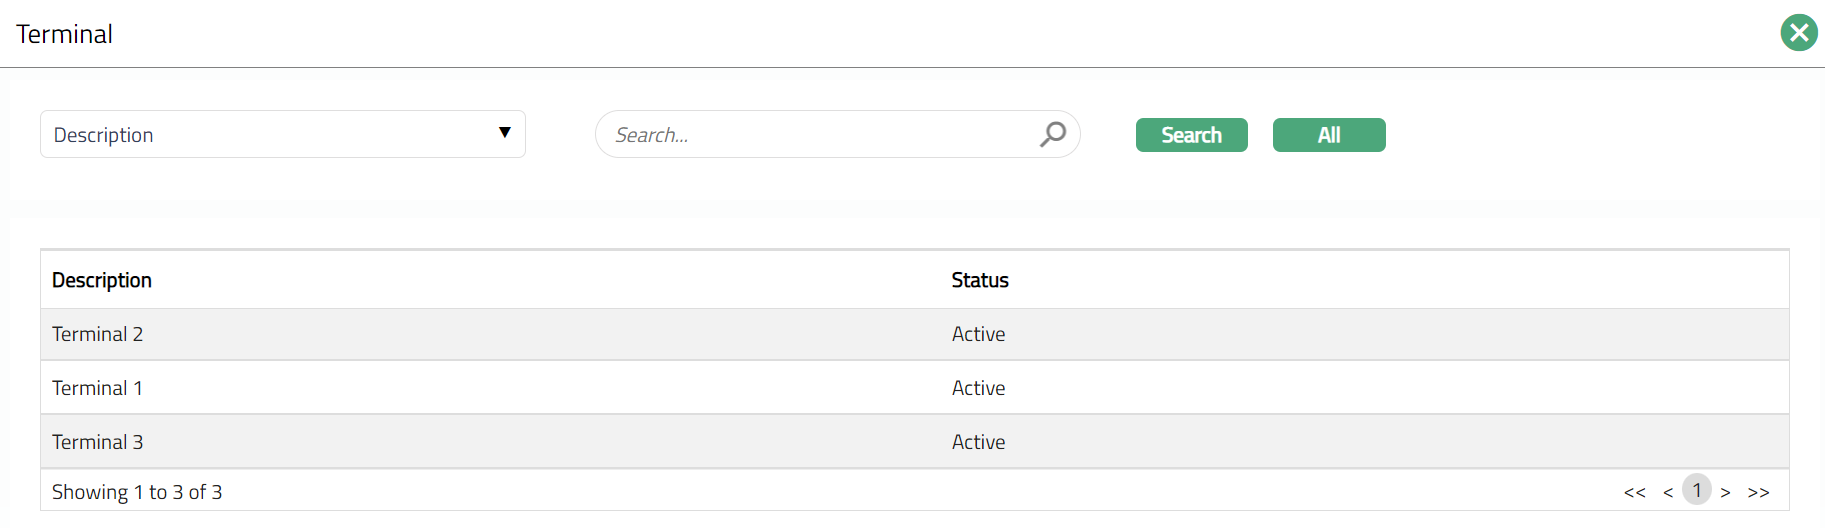Close the Terminal dialog

[x=1798, y=33]
